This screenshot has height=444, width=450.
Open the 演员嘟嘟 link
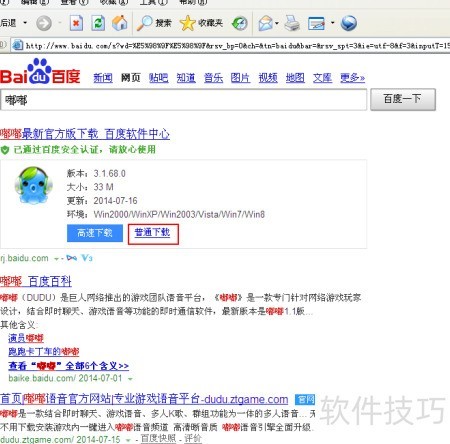(26, 338)
